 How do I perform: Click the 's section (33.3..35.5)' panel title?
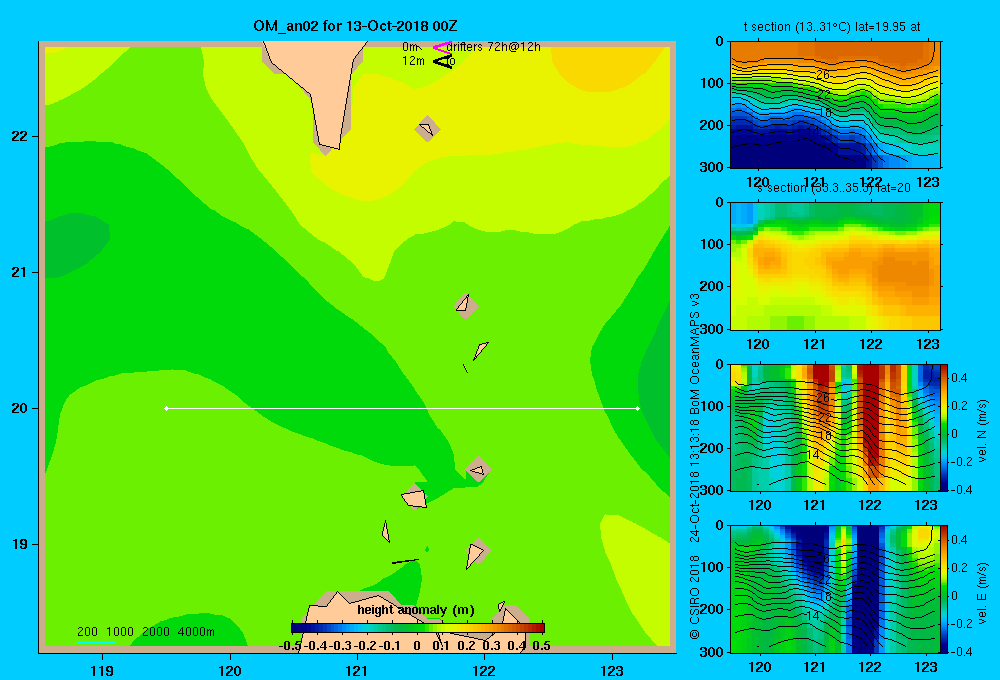[833, 188]
